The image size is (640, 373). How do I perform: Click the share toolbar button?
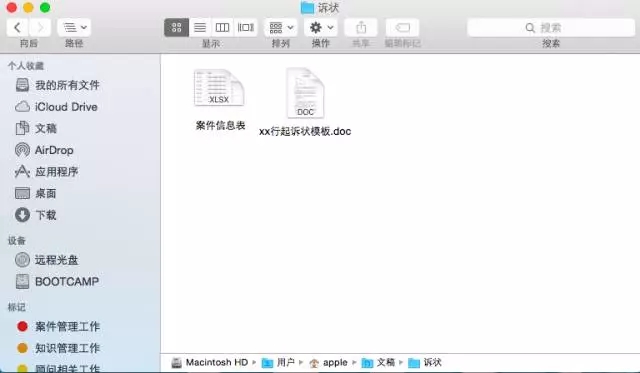tap(361, 28)
